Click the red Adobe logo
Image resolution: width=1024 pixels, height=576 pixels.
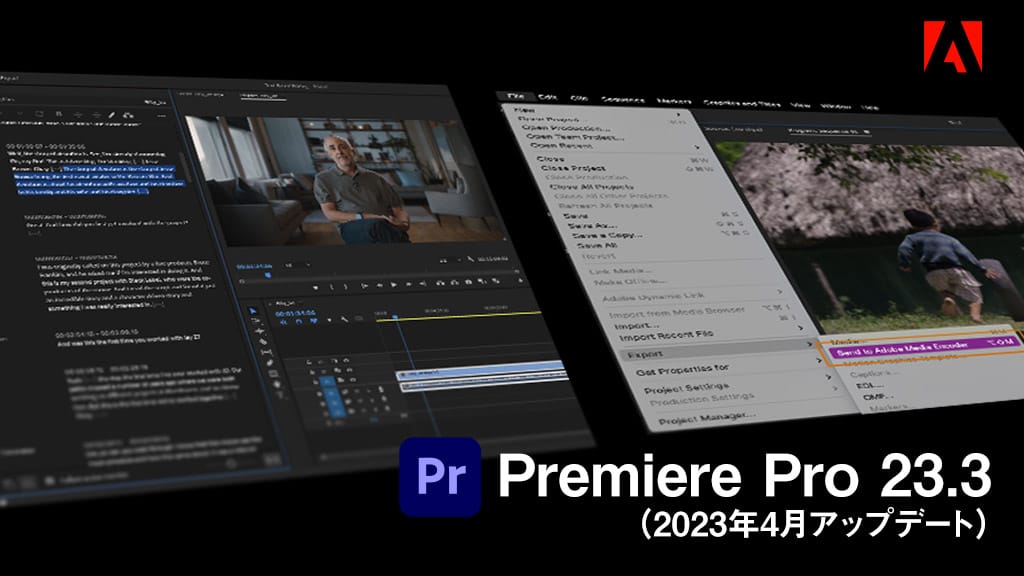coord(952,44)
